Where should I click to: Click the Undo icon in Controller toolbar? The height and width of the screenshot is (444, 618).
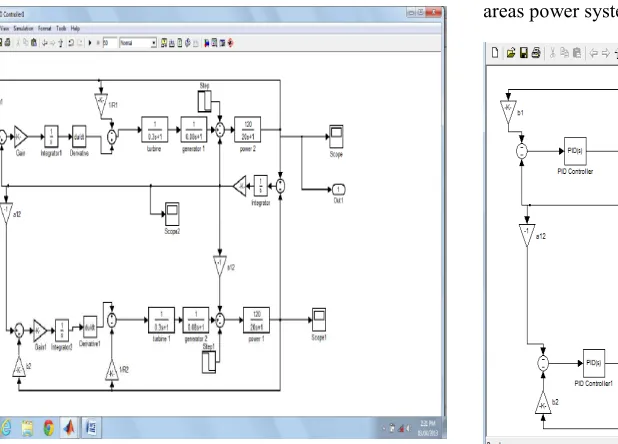point(71,43)
